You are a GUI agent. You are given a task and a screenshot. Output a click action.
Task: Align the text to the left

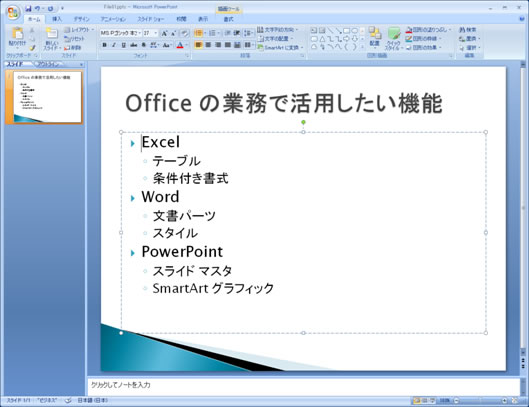(x=199, y=45)
